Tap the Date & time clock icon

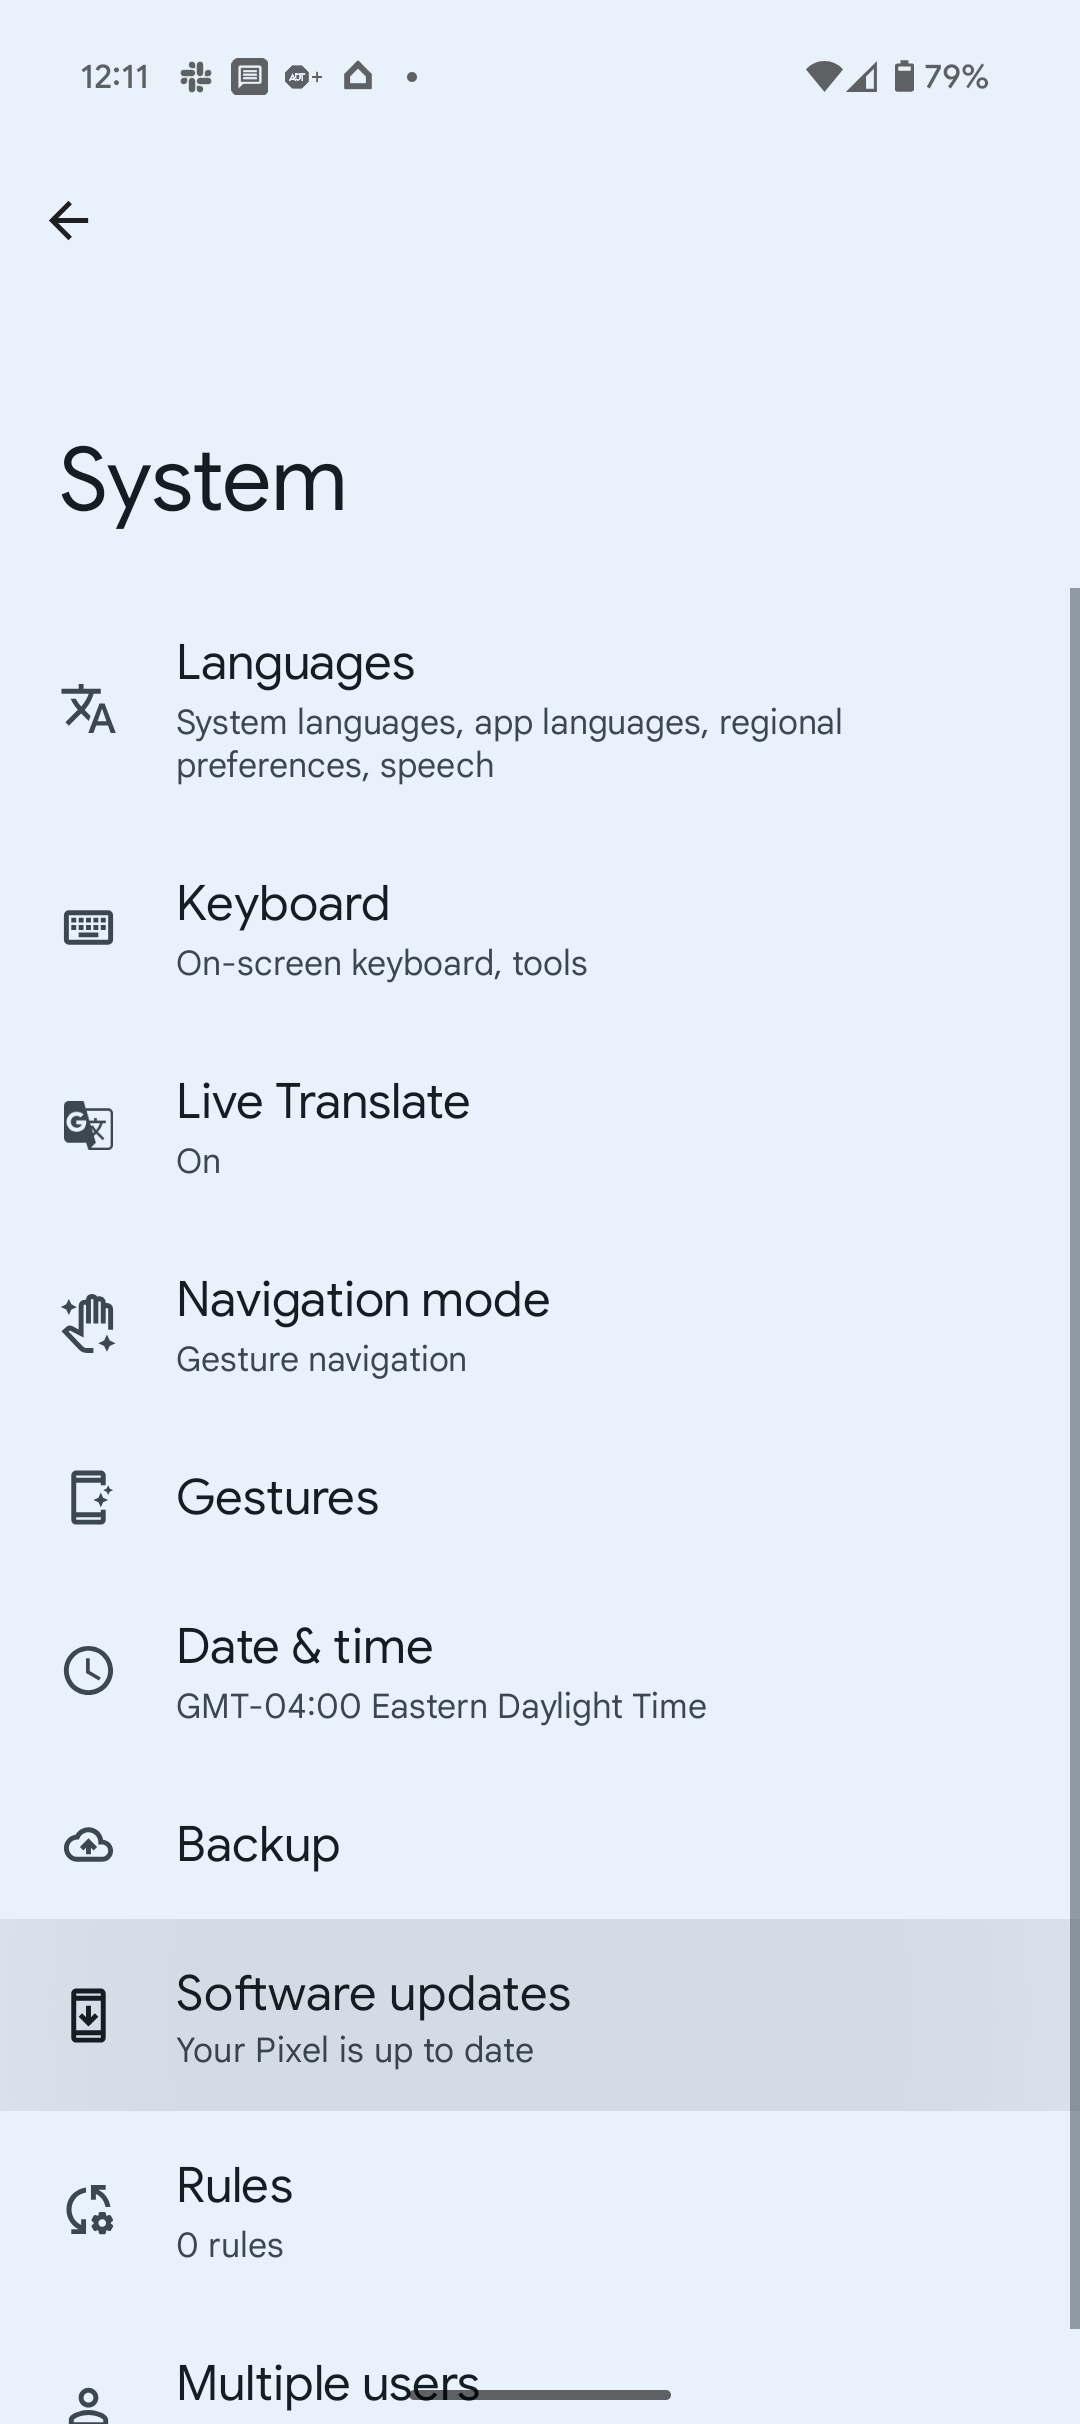point(88,1671)
